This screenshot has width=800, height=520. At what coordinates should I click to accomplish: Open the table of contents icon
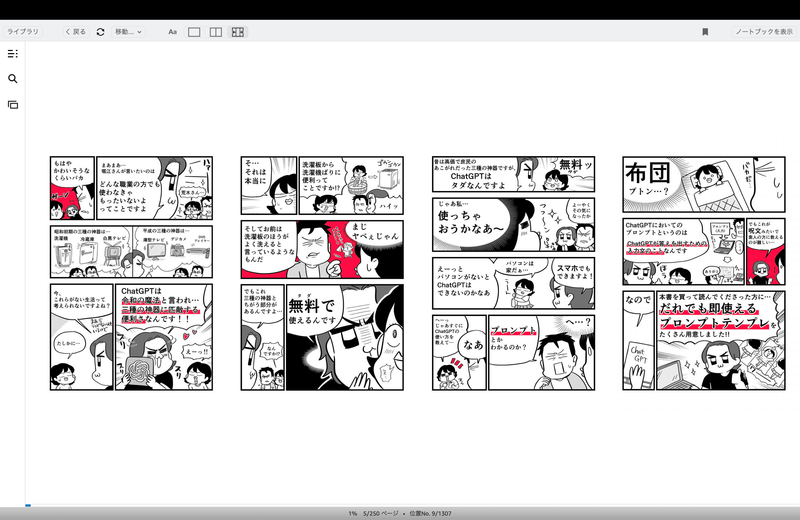(13, 54)
